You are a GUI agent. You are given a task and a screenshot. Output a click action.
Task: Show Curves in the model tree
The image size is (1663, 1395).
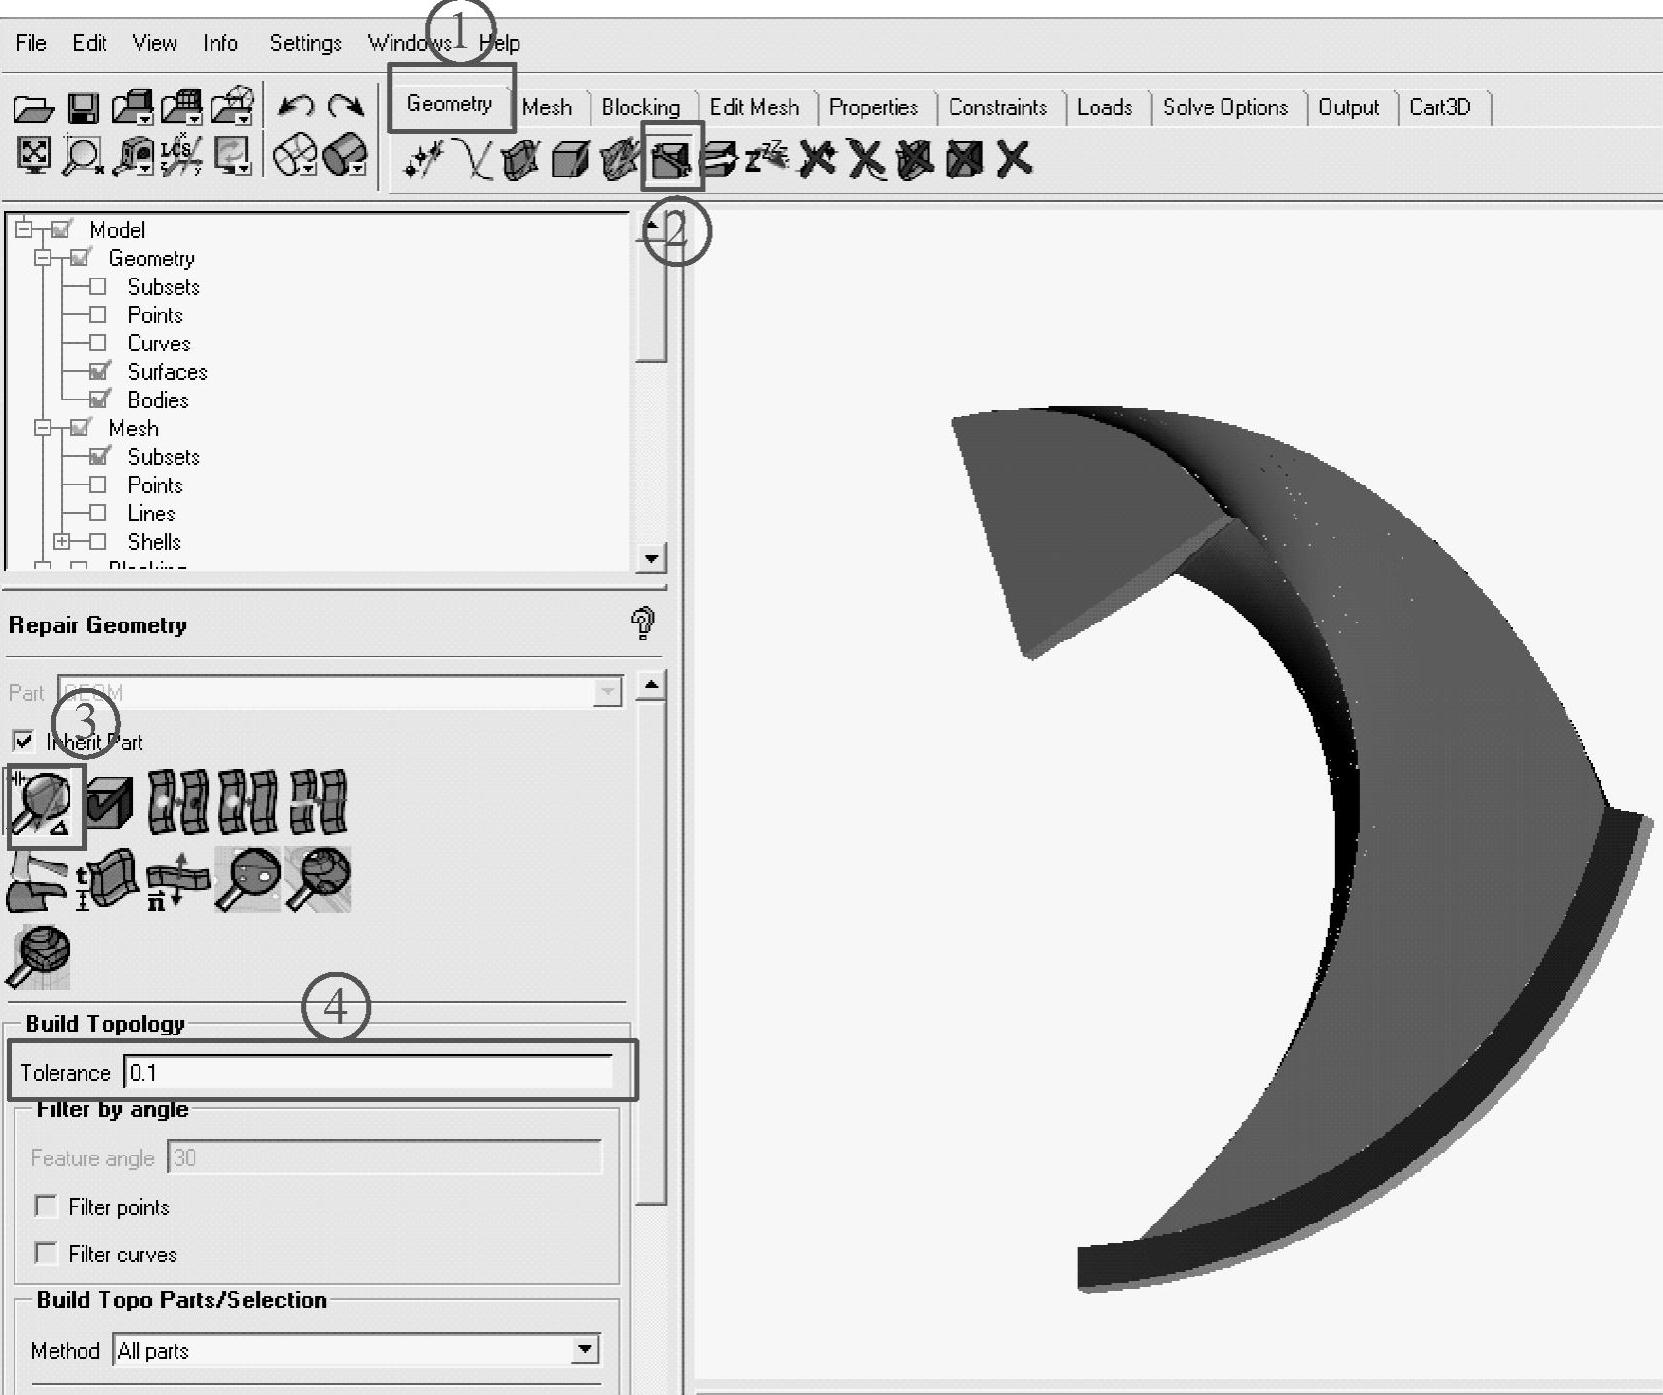[98, 343]
